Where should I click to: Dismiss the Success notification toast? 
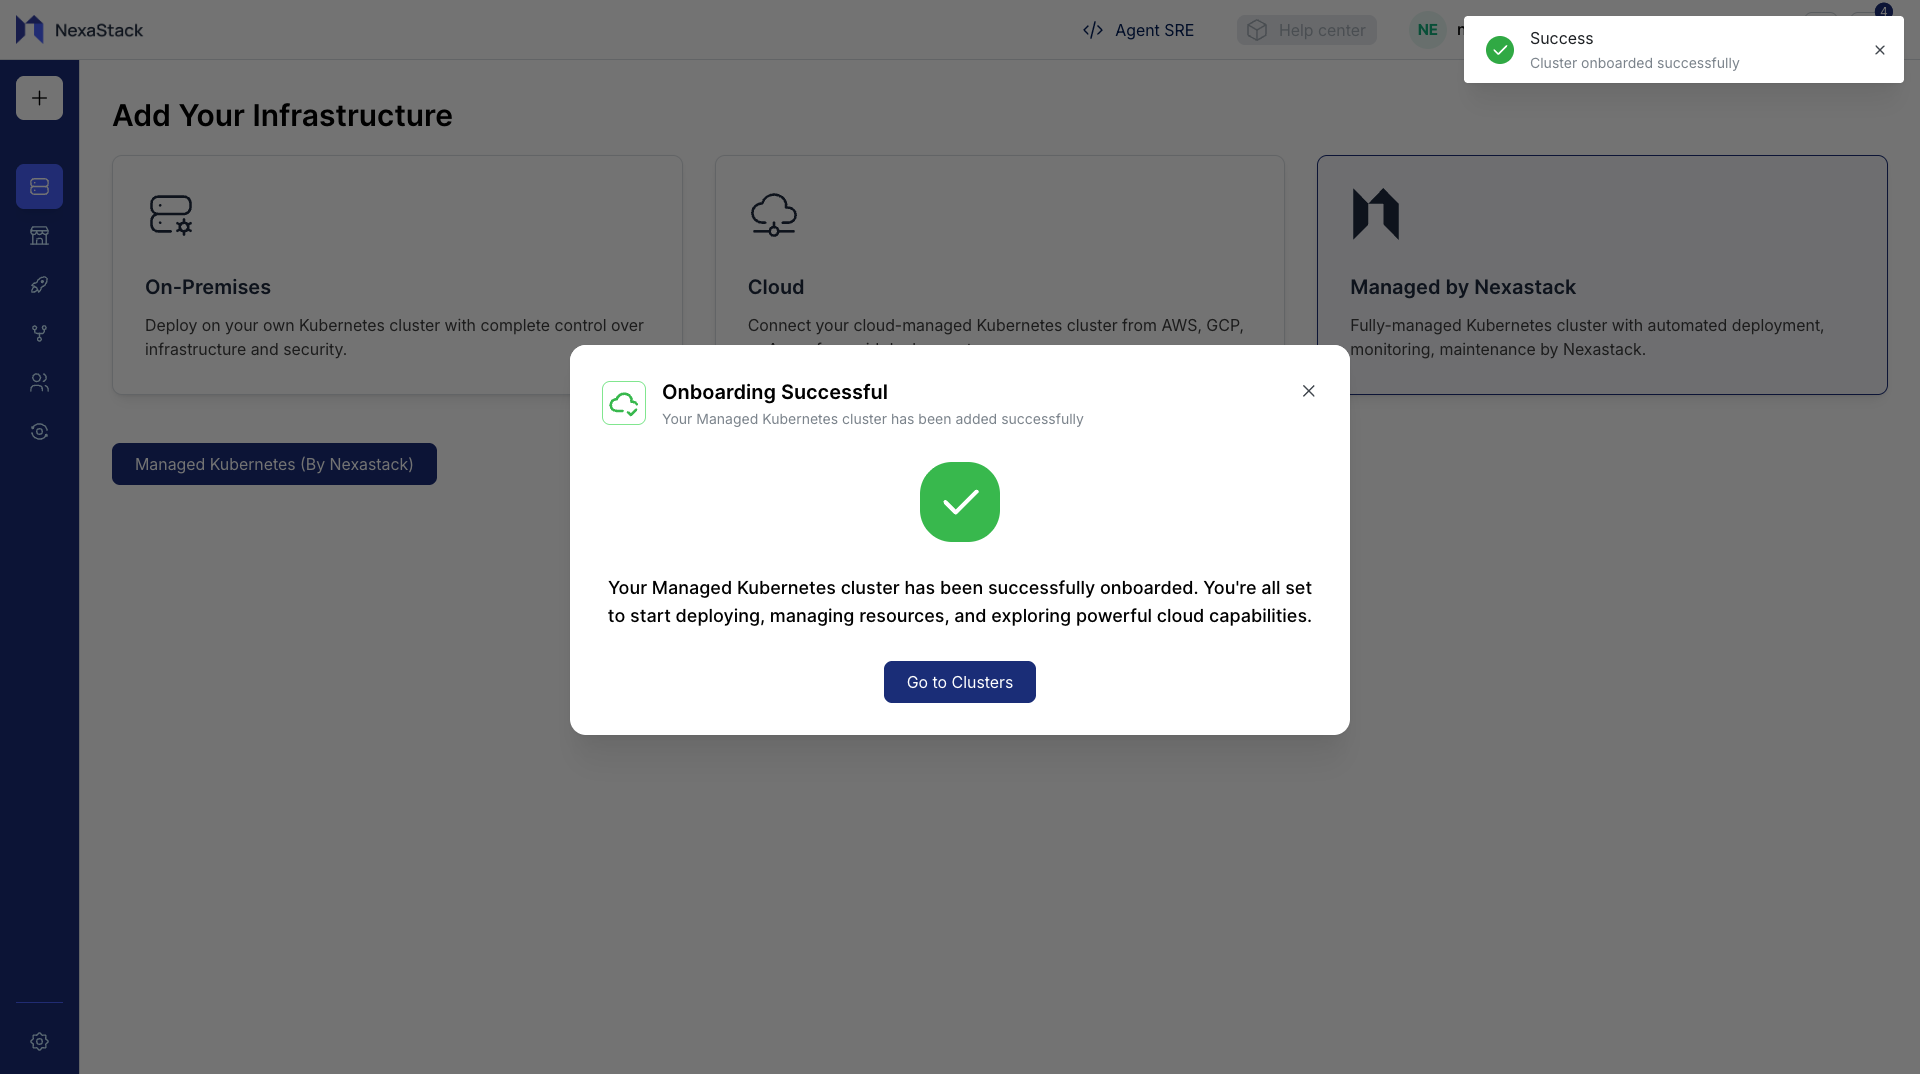pos(1879,49)
